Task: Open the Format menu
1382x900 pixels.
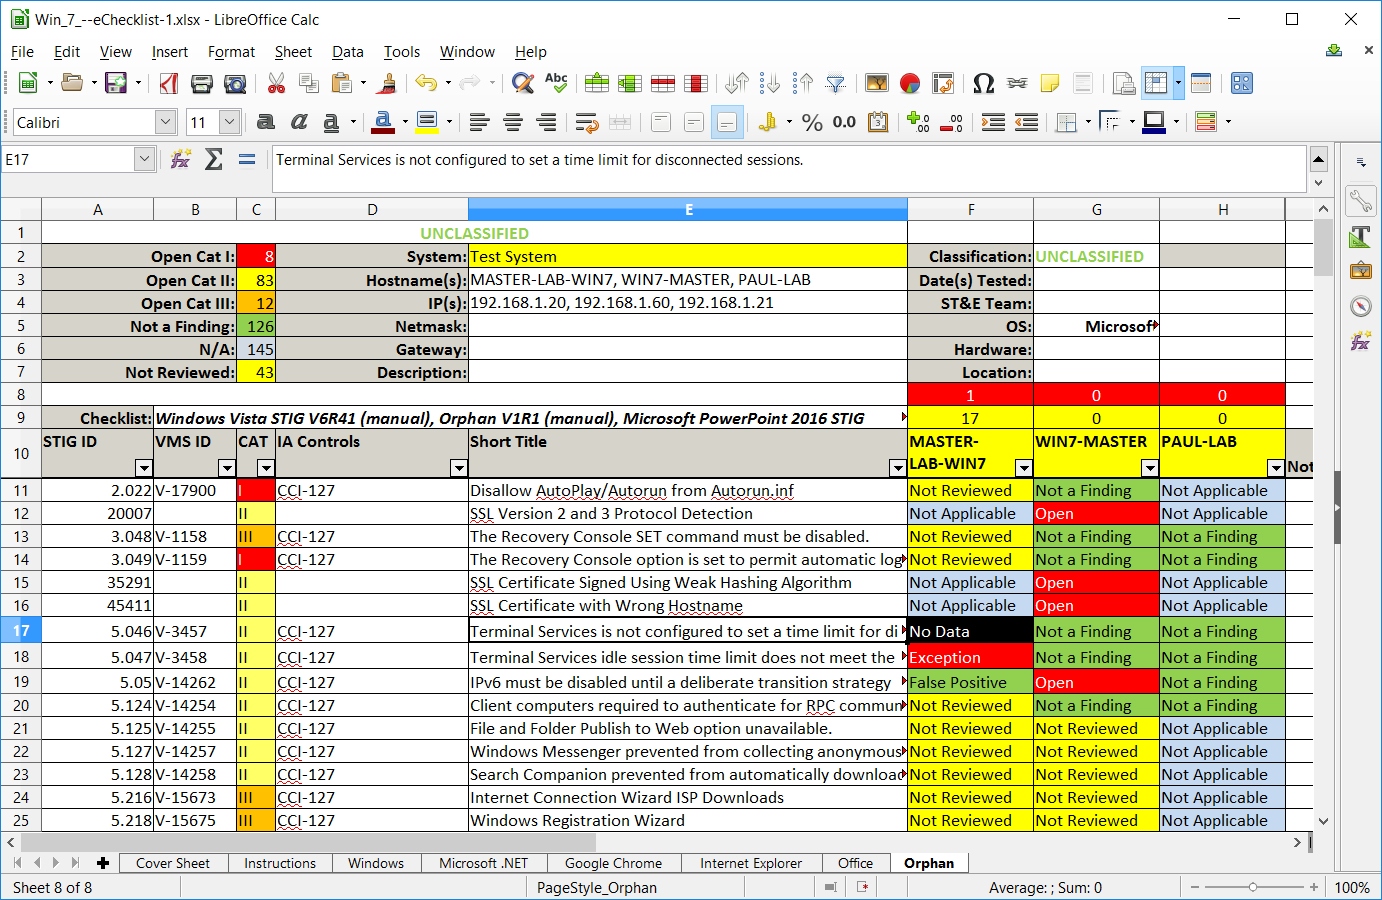Action: pos(231,52)
